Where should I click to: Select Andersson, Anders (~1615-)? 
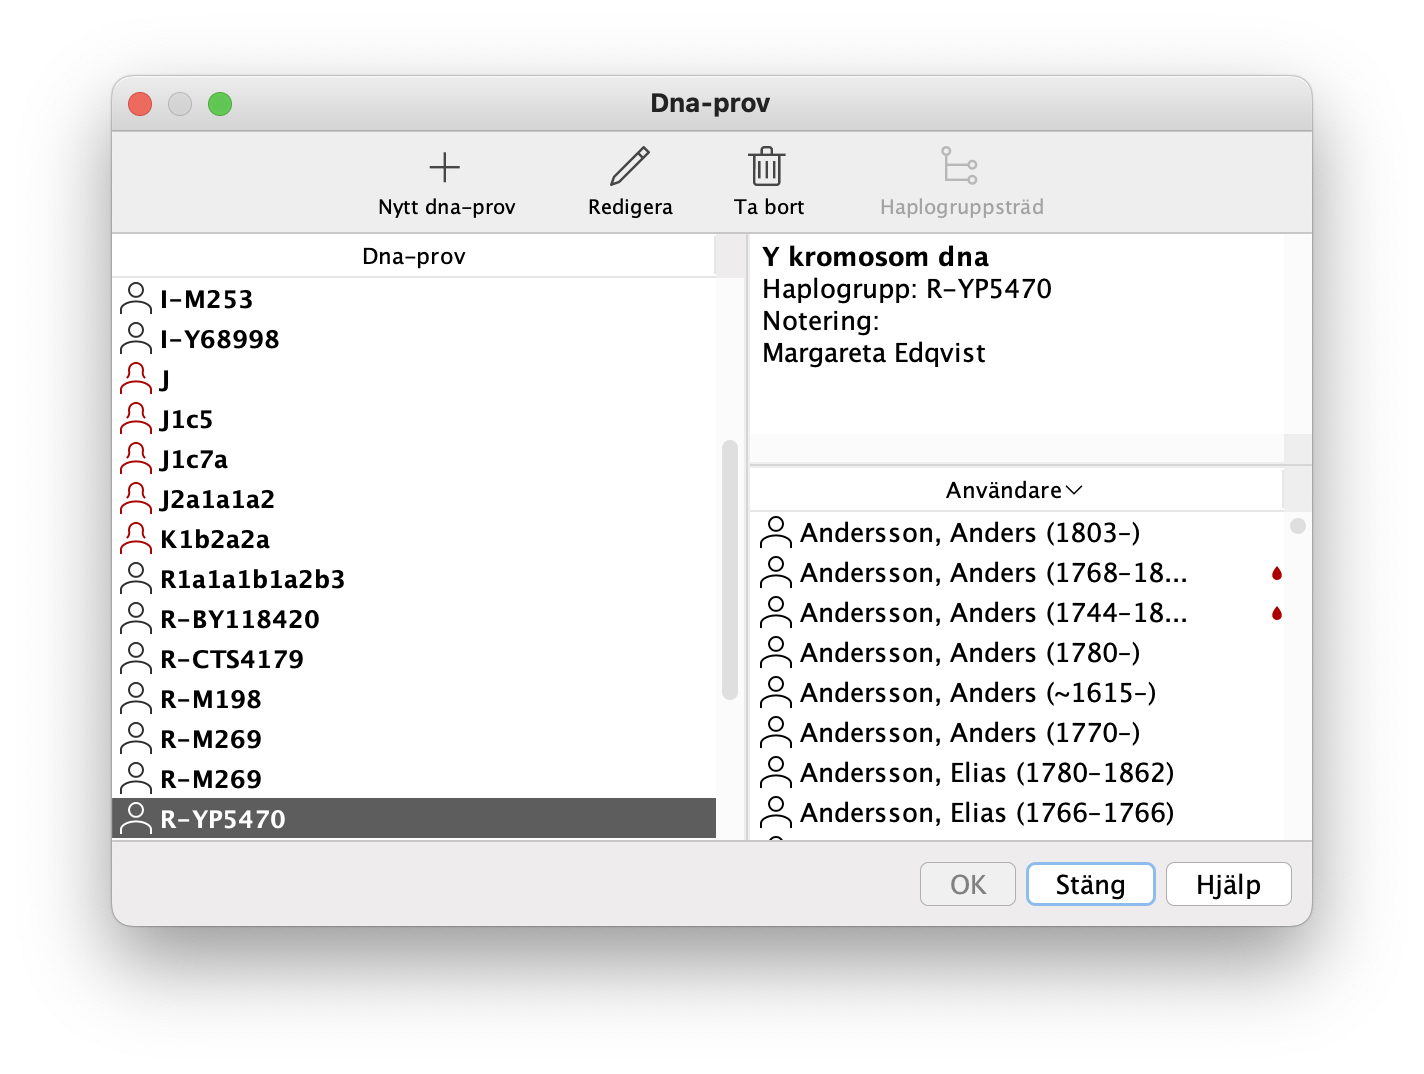coord(977,693)
